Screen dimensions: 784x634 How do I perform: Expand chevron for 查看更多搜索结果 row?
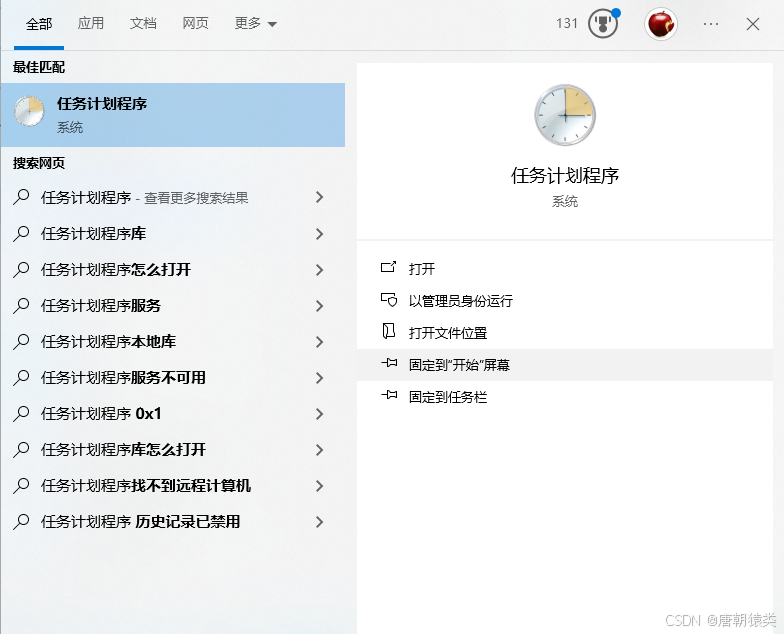tap(320, 198)
